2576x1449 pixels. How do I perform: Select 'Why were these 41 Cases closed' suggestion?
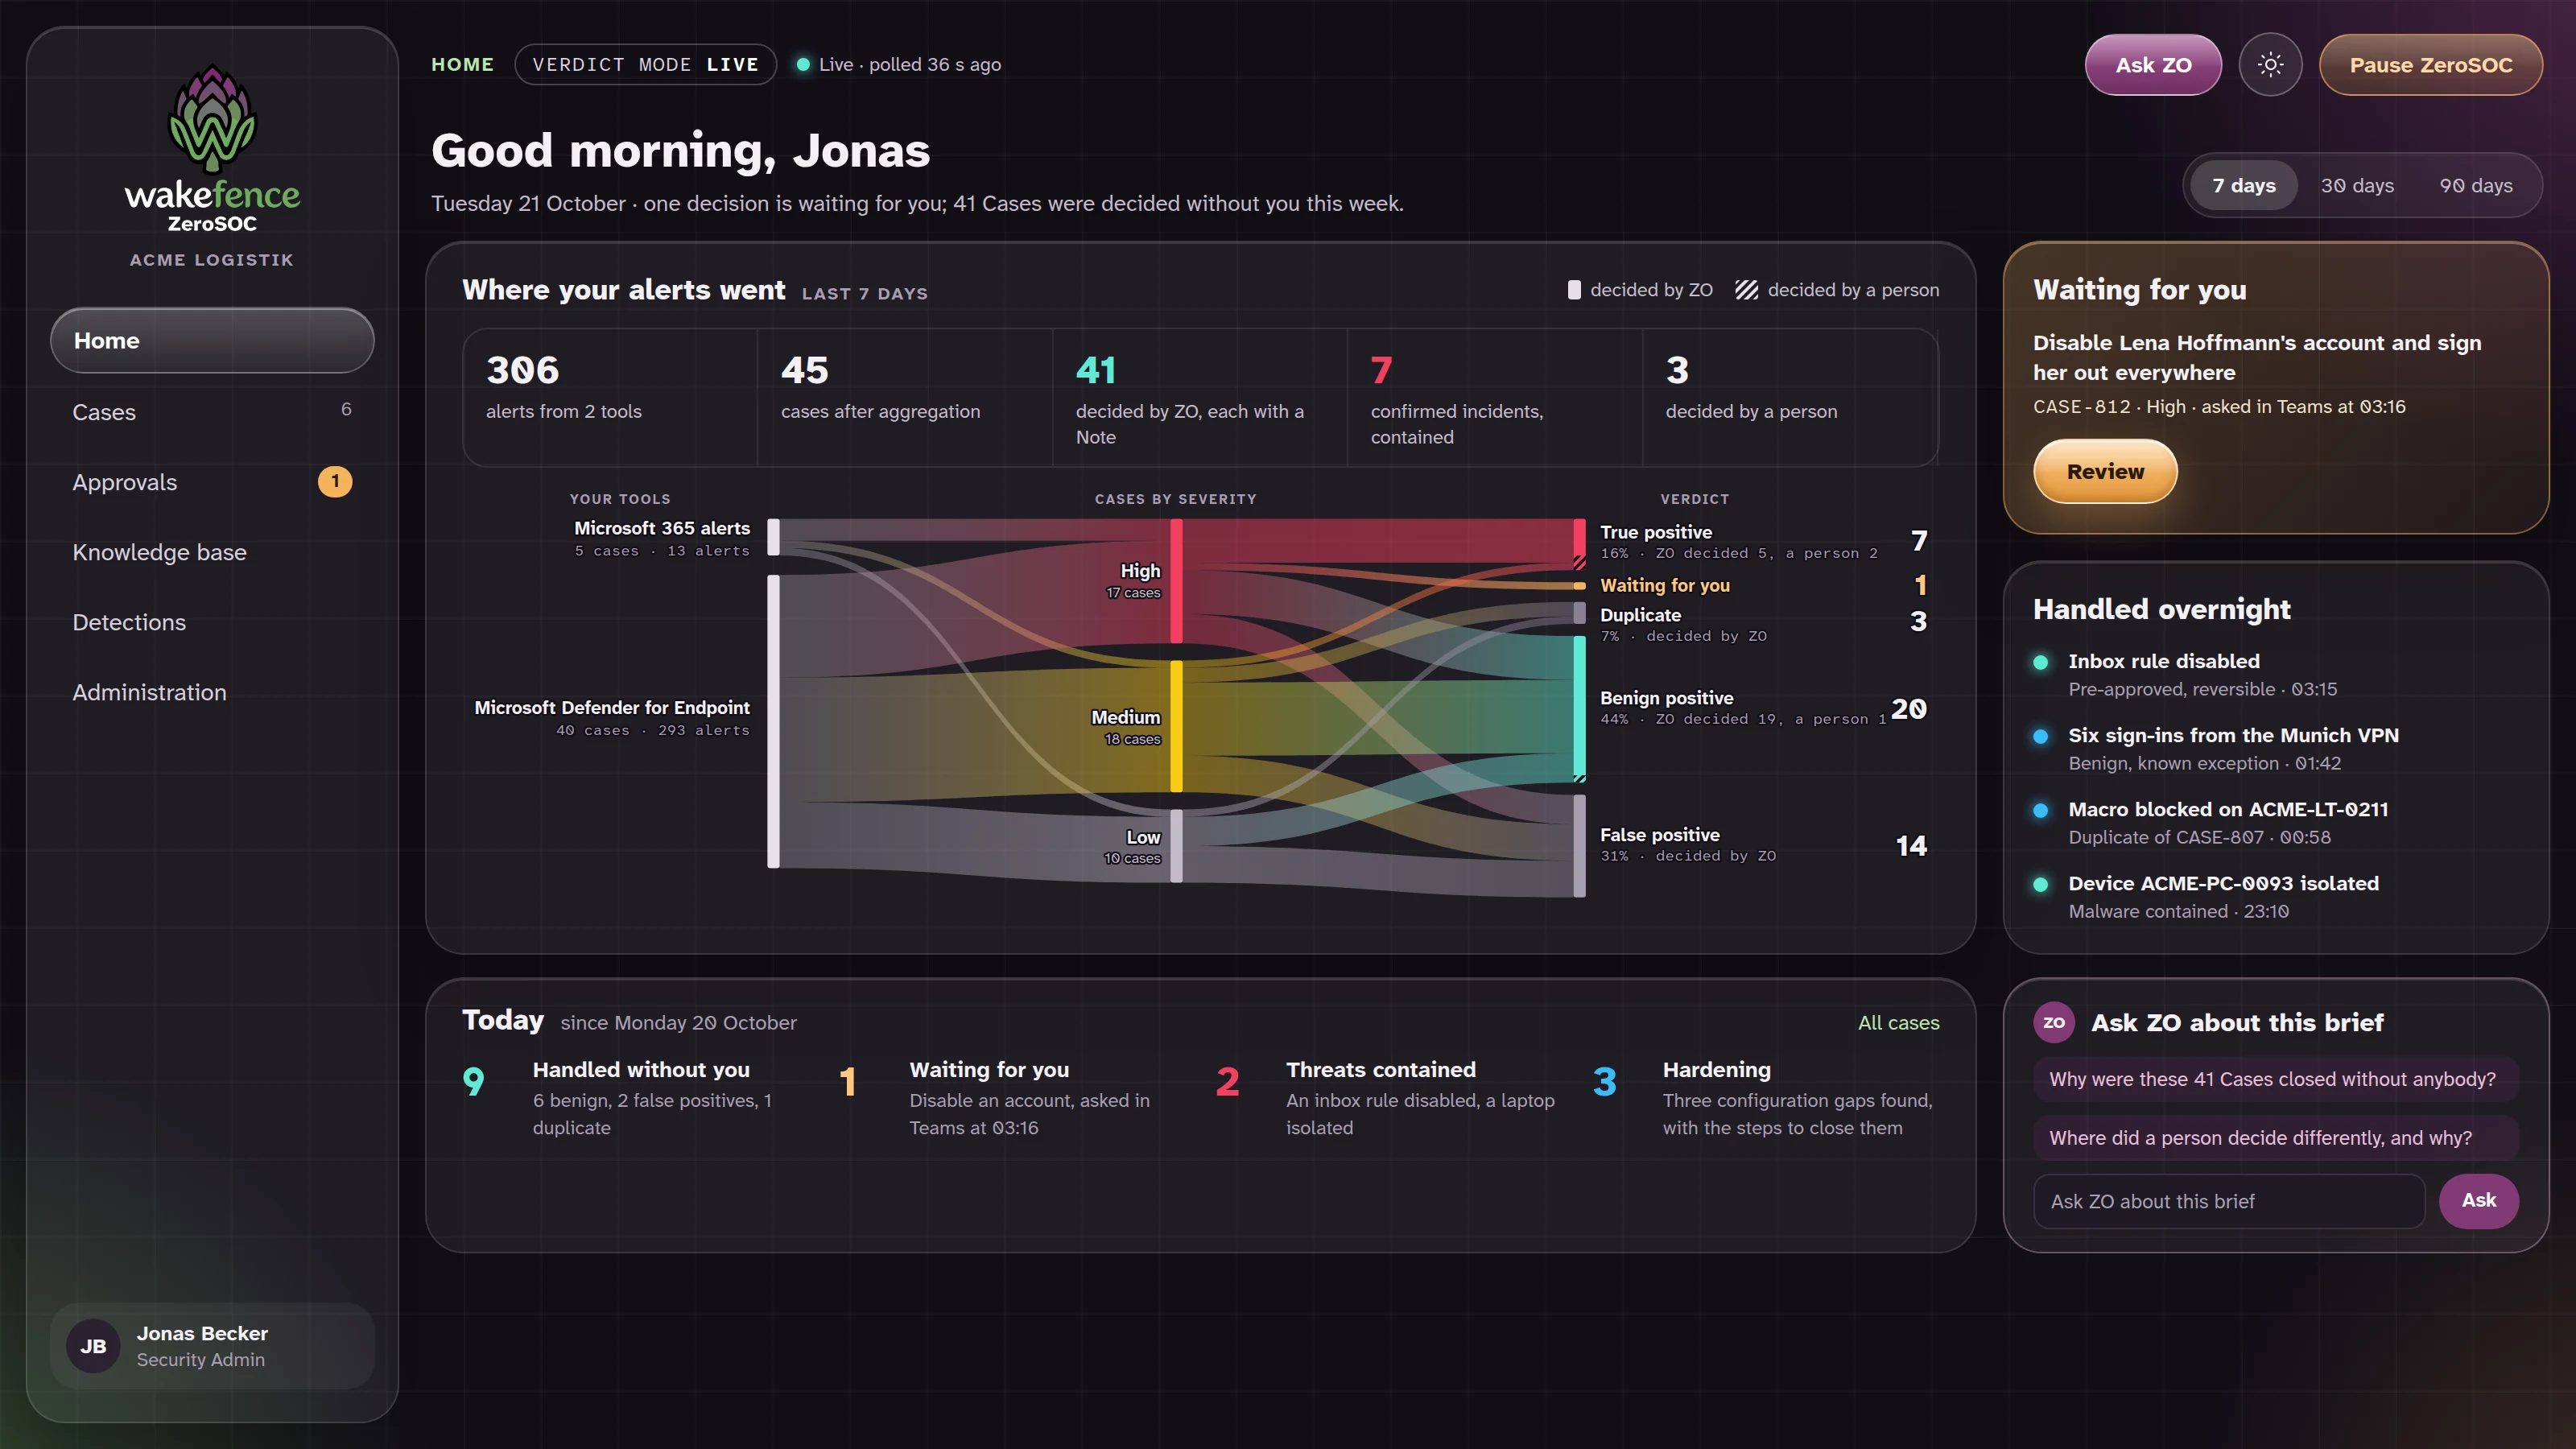(x=2275, y=1079)
